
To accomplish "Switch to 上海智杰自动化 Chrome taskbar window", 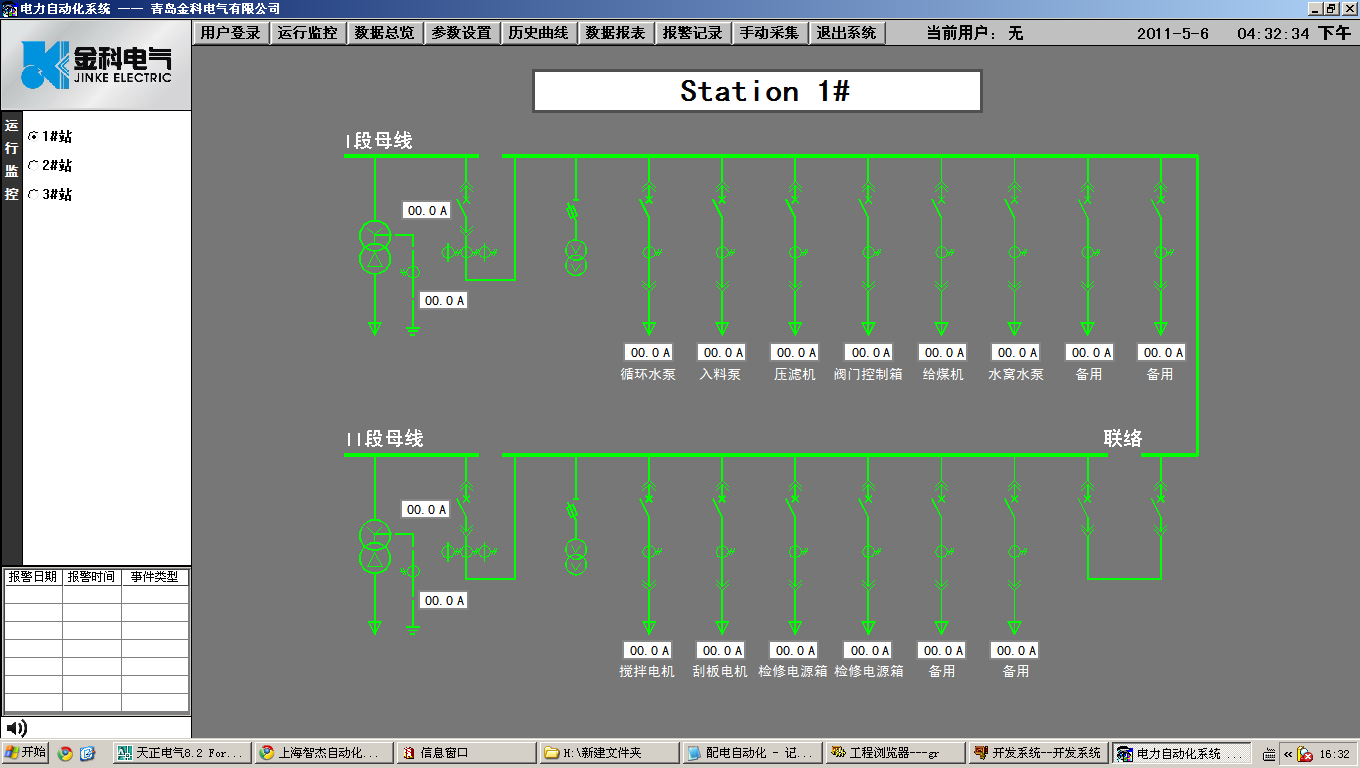I will click(x=324, y=753).
